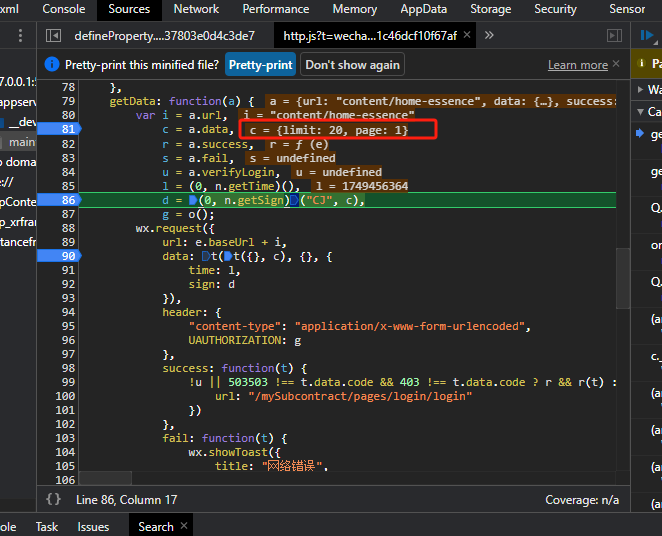Set breakpoint on line 79 number
662x536 pixels.
coord(68,101)
